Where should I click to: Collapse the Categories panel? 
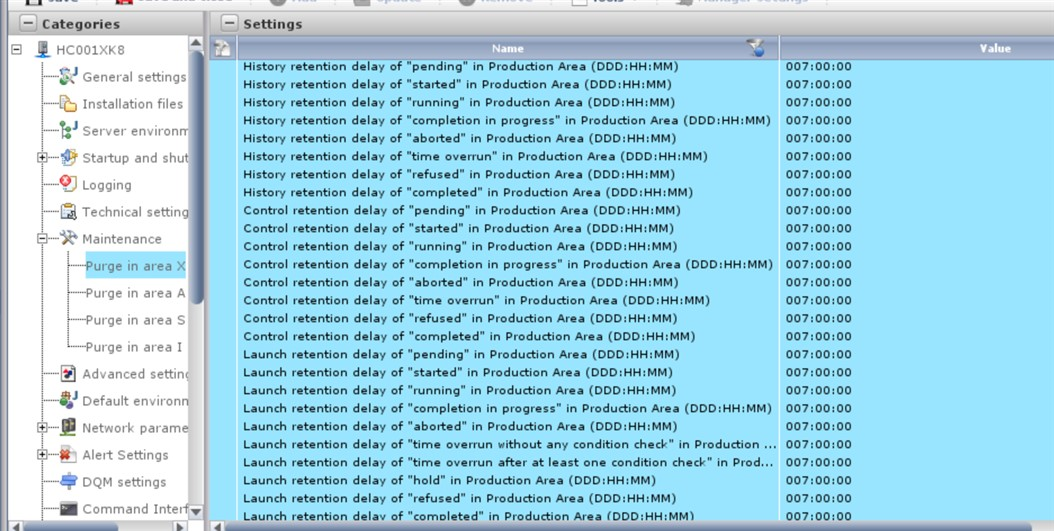click(x=28, y=24)
